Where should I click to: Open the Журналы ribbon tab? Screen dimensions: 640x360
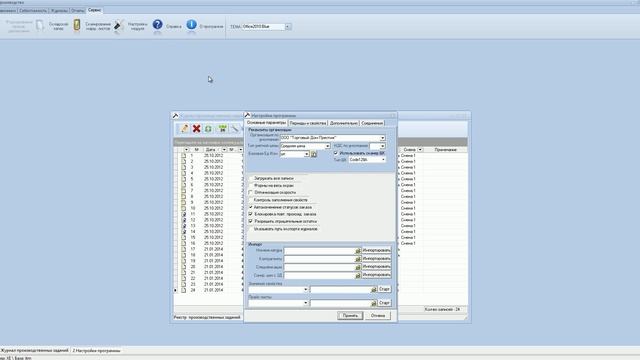click(59, 11)
